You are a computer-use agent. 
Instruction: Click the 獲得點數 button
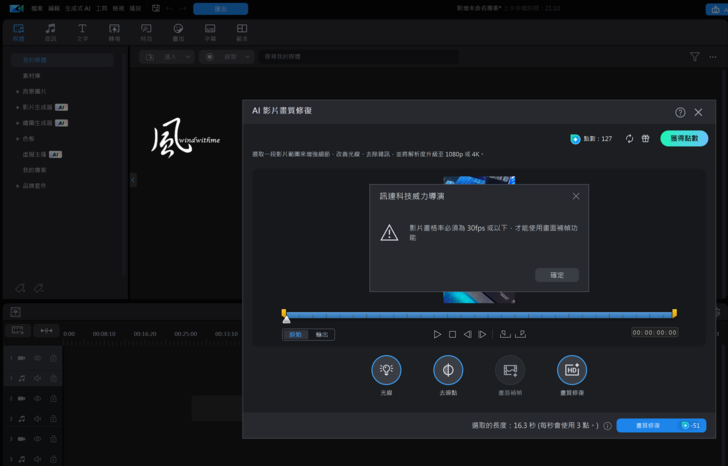coord(684,139)
